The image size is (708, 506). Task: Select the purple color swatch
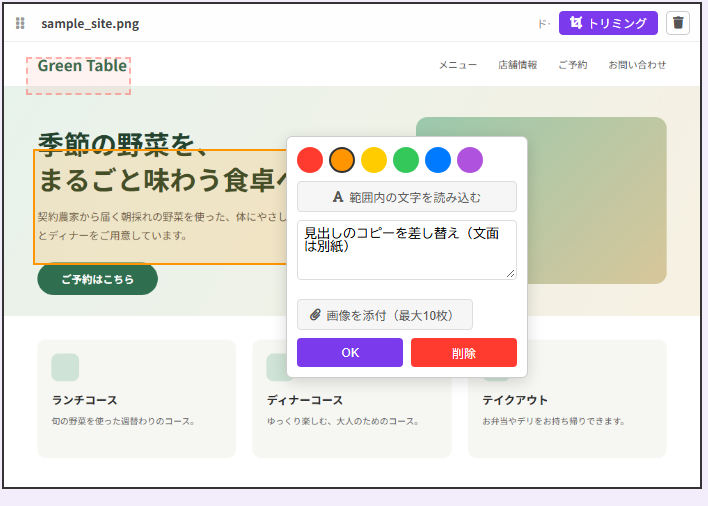point(470,160)
